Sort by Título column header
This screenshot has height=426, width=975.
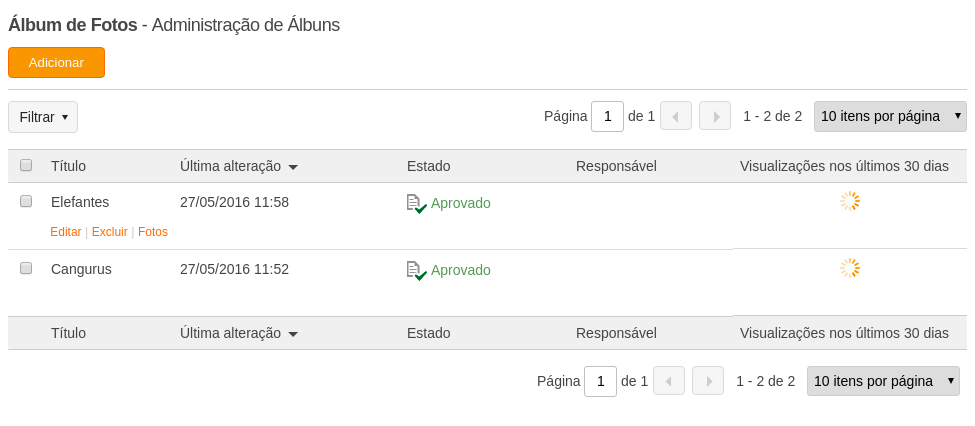coord(68,166)
